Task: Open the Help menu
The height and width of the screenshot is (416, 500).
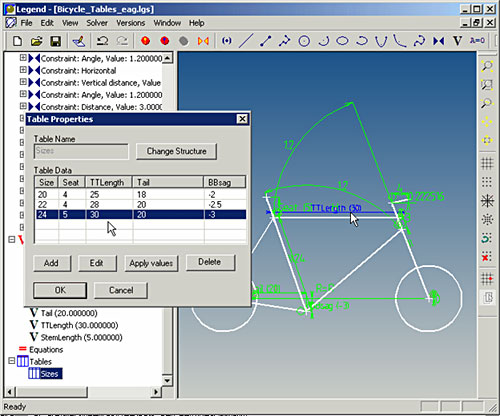Action: [x=196, y=23]
